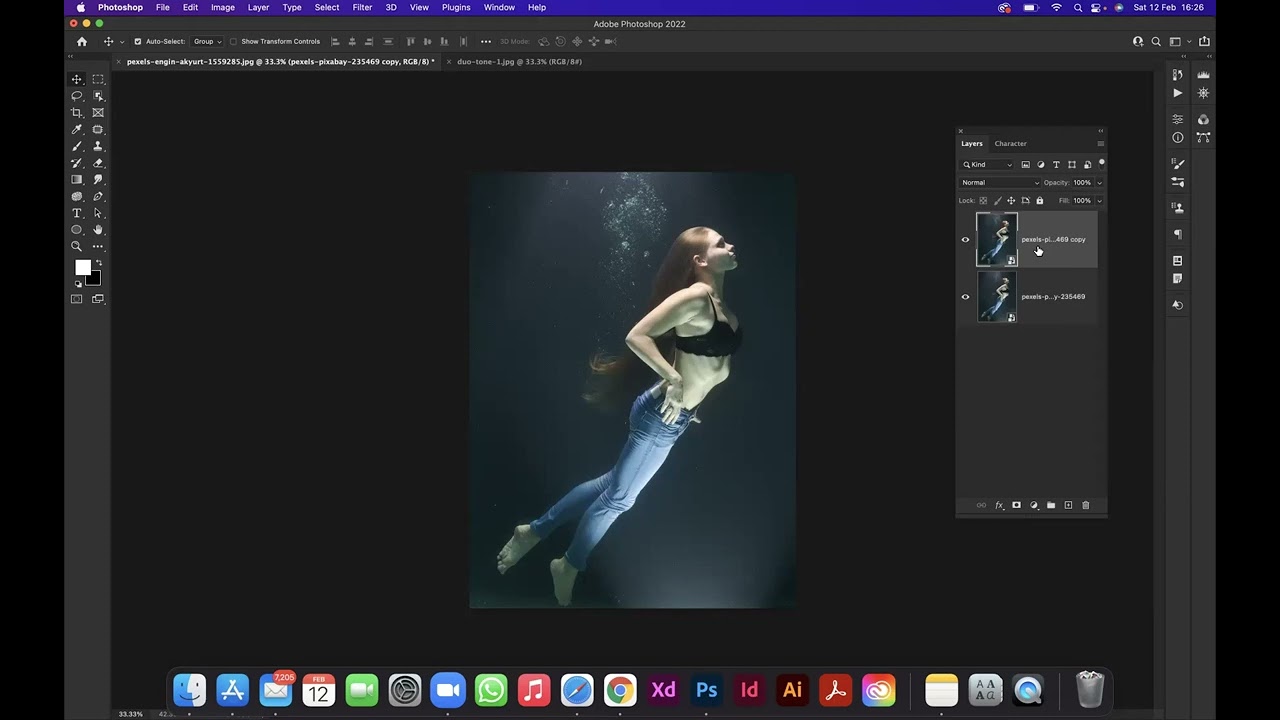Delete layer with the trash icon
The image size is (1280, 720).
(x=1086, y=505)
